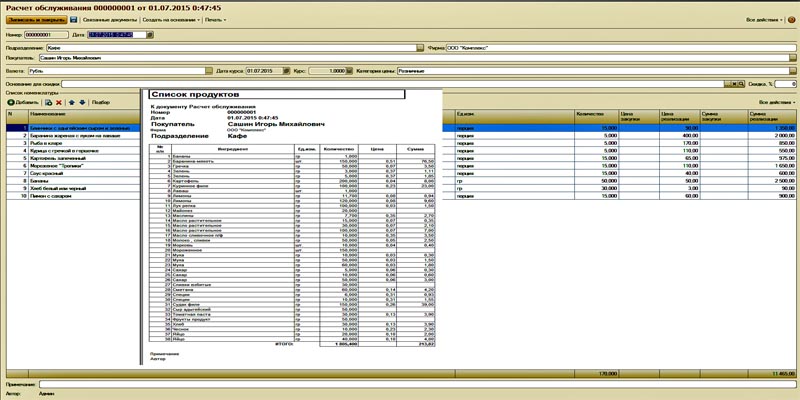Expand the Валюта dropdown
Image resolution: width=800 pixels, height=400 pixels.
click(211, 71)
